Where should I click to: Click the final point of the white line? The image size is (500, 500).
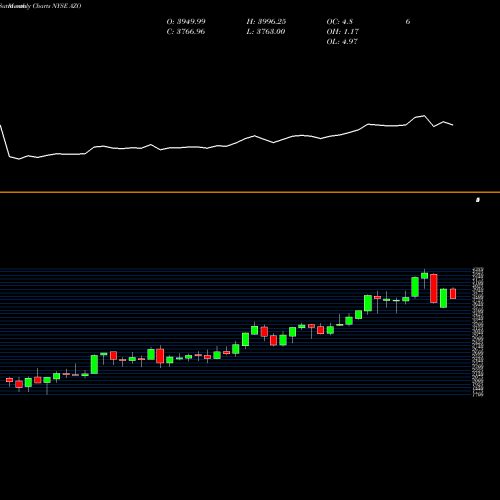(x=453, y=125)
